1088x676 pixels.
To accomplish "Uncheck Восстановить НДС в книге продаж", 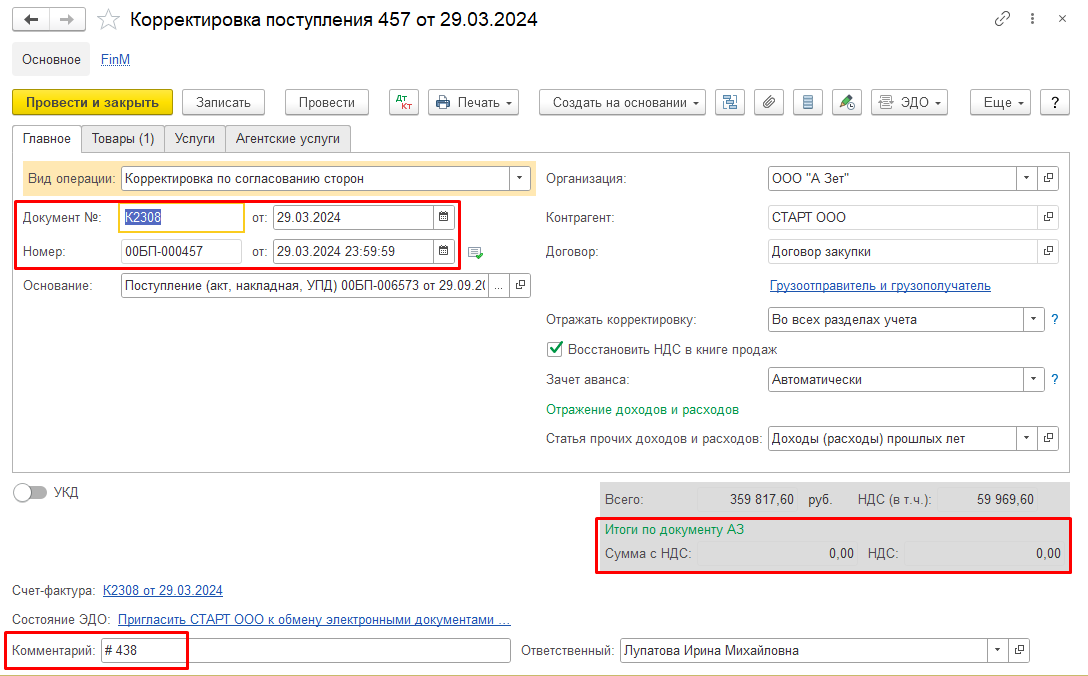I will 555,349.
